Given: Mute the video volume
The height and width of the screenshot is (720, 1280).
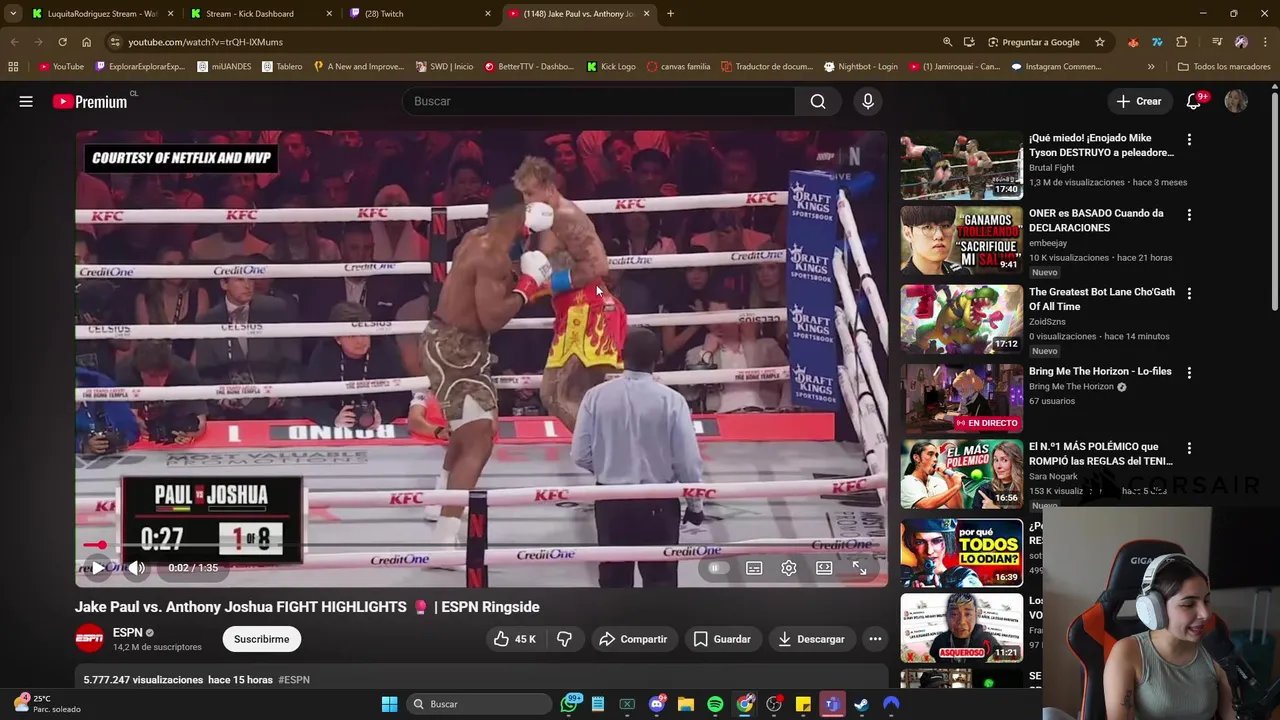Looking at the screenshot, I should click(137, 568).
